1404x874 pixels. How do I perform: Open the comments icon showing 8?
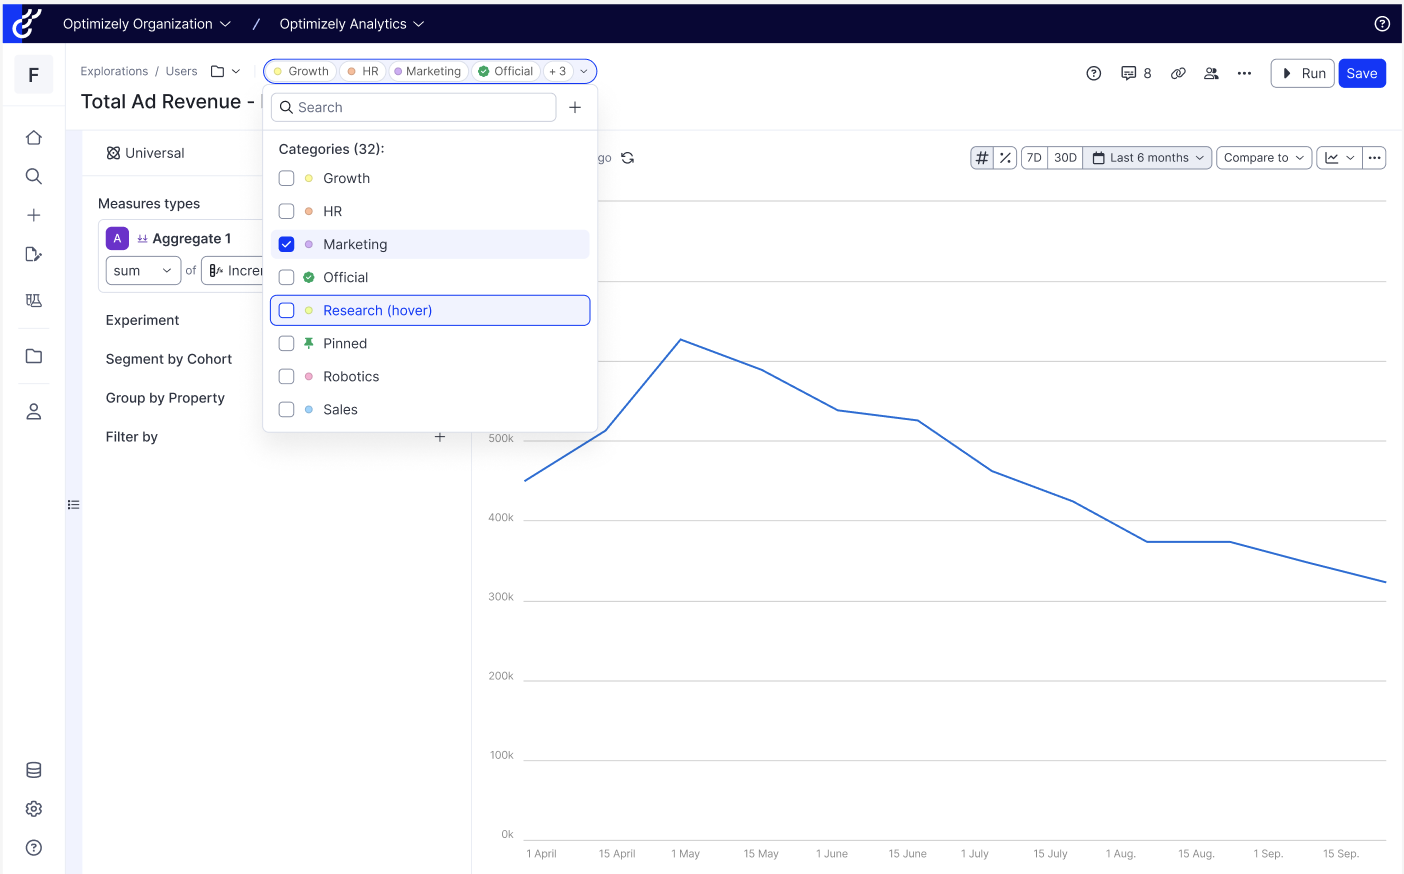pyautogui.click(x=1135, y=73)
